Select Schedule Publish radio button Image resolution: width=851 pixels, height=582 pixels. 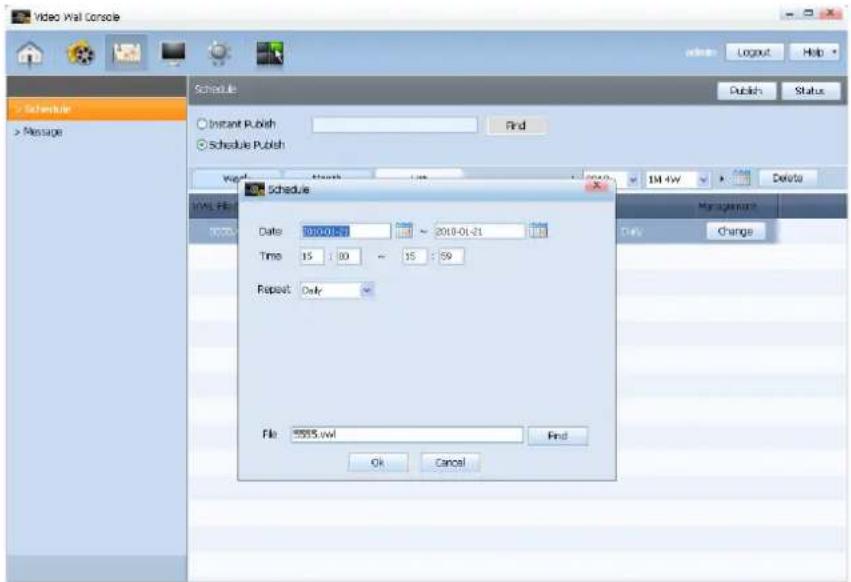202,145
